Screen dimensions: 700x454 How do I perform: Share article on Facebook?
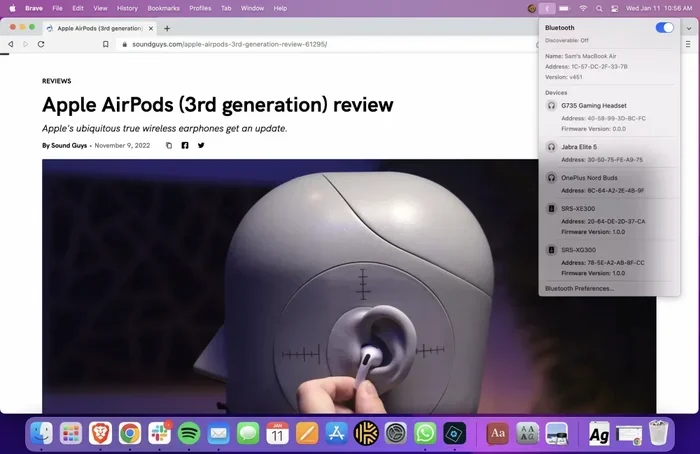185,146
